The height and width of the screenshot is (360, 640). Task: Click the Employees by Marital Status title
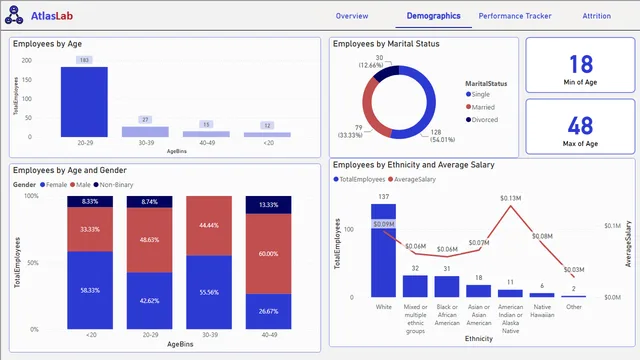coord(386,44)
